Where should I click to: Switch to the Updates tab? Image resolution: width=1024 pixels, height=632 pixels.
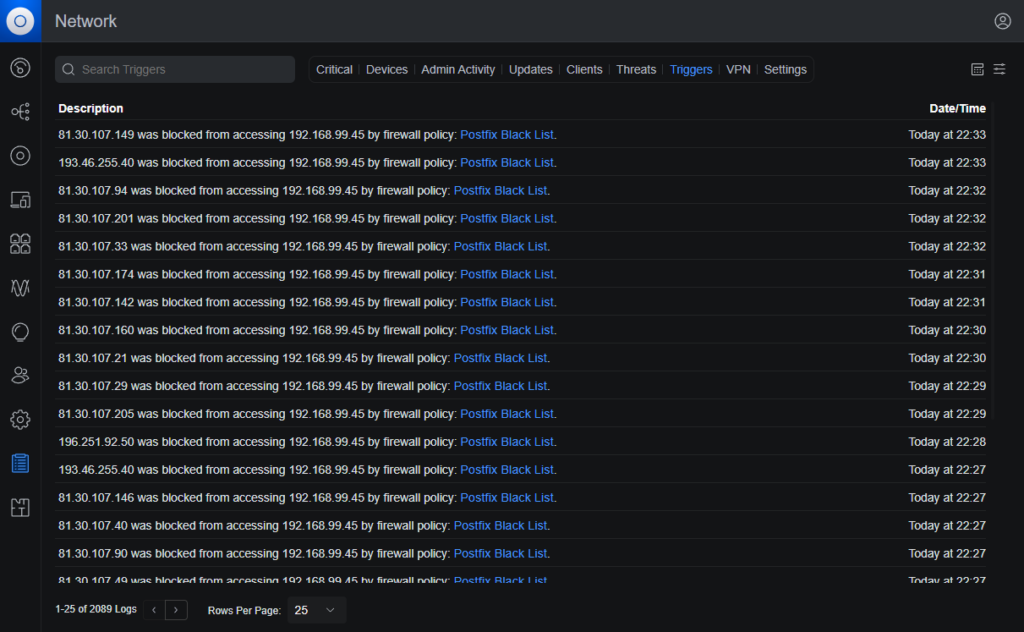pos(530,69)
